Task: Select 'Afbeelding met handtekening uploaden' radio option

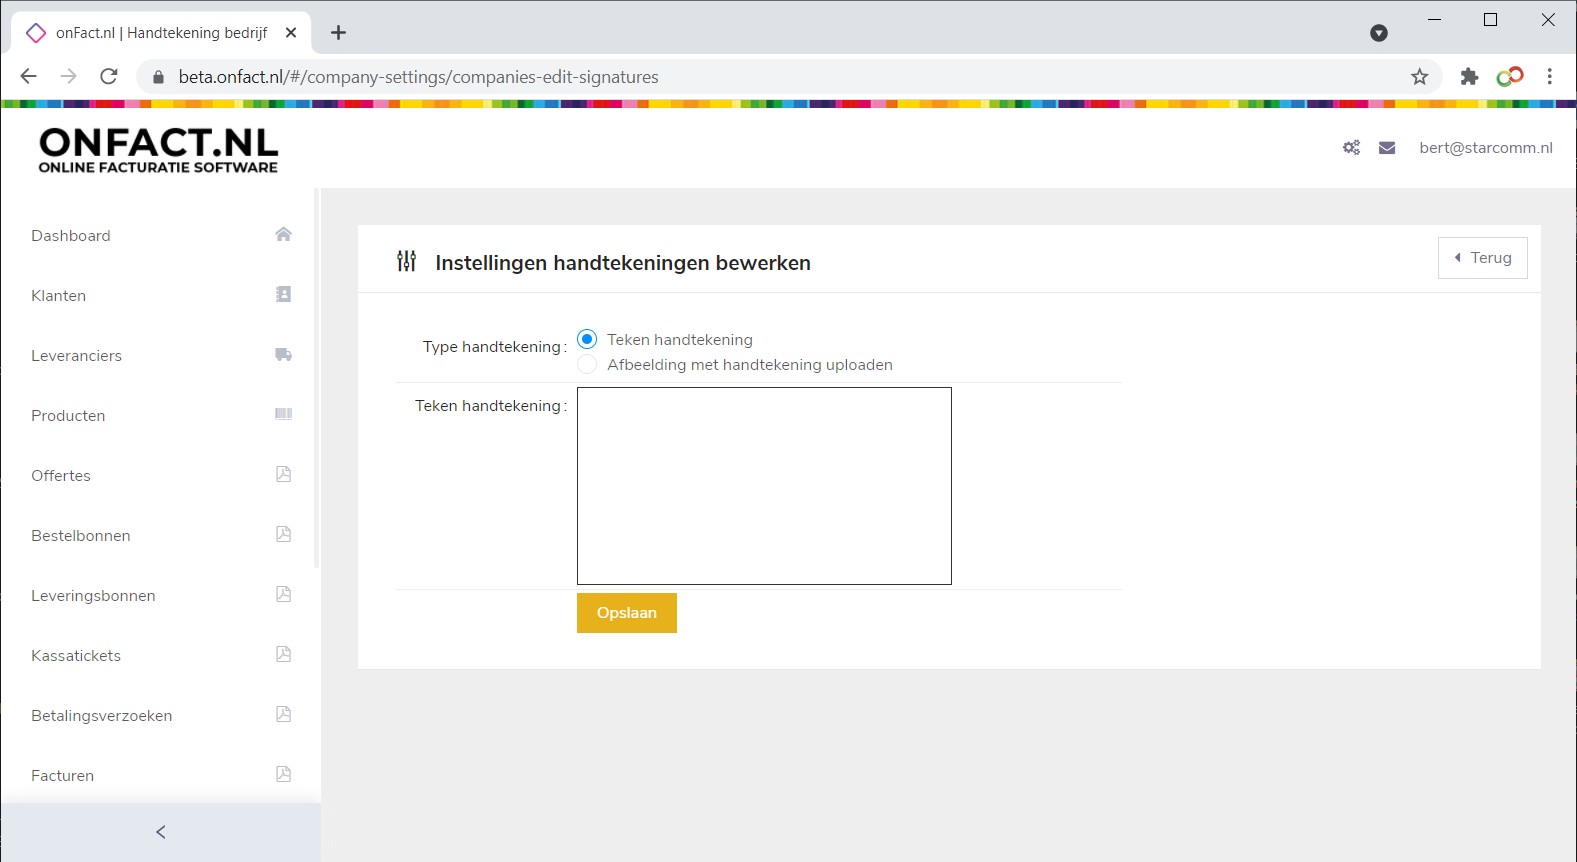Action: click(587, 365)
